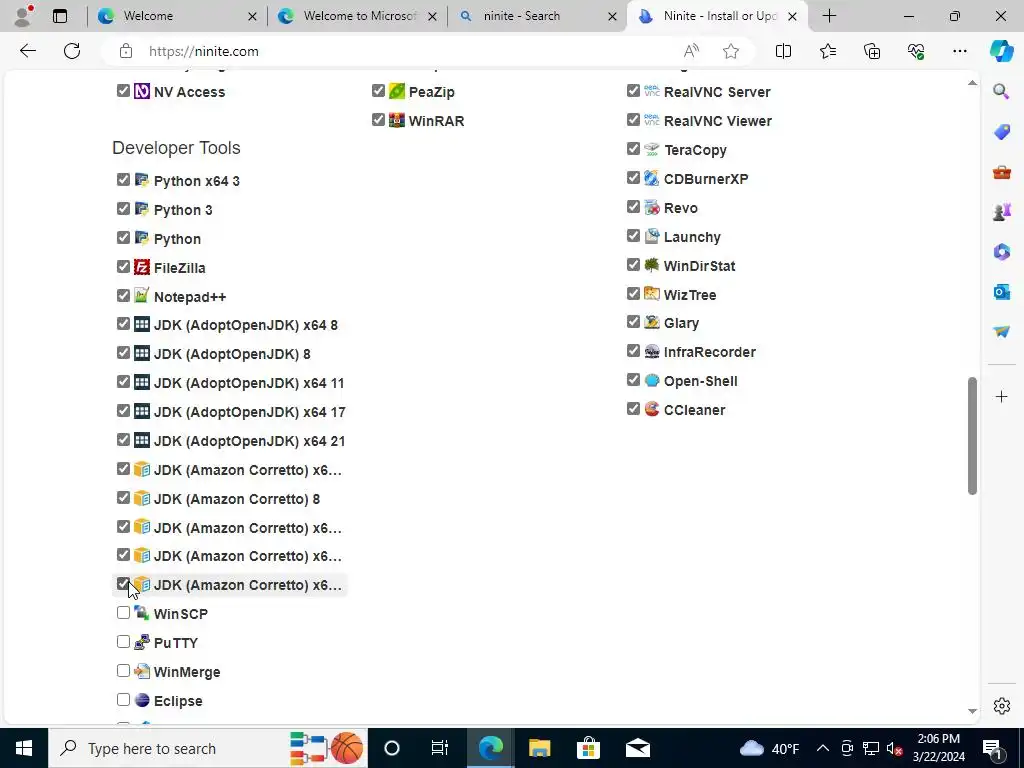Click the NV Access app icon
The image size is (1024, 768).
142,91
